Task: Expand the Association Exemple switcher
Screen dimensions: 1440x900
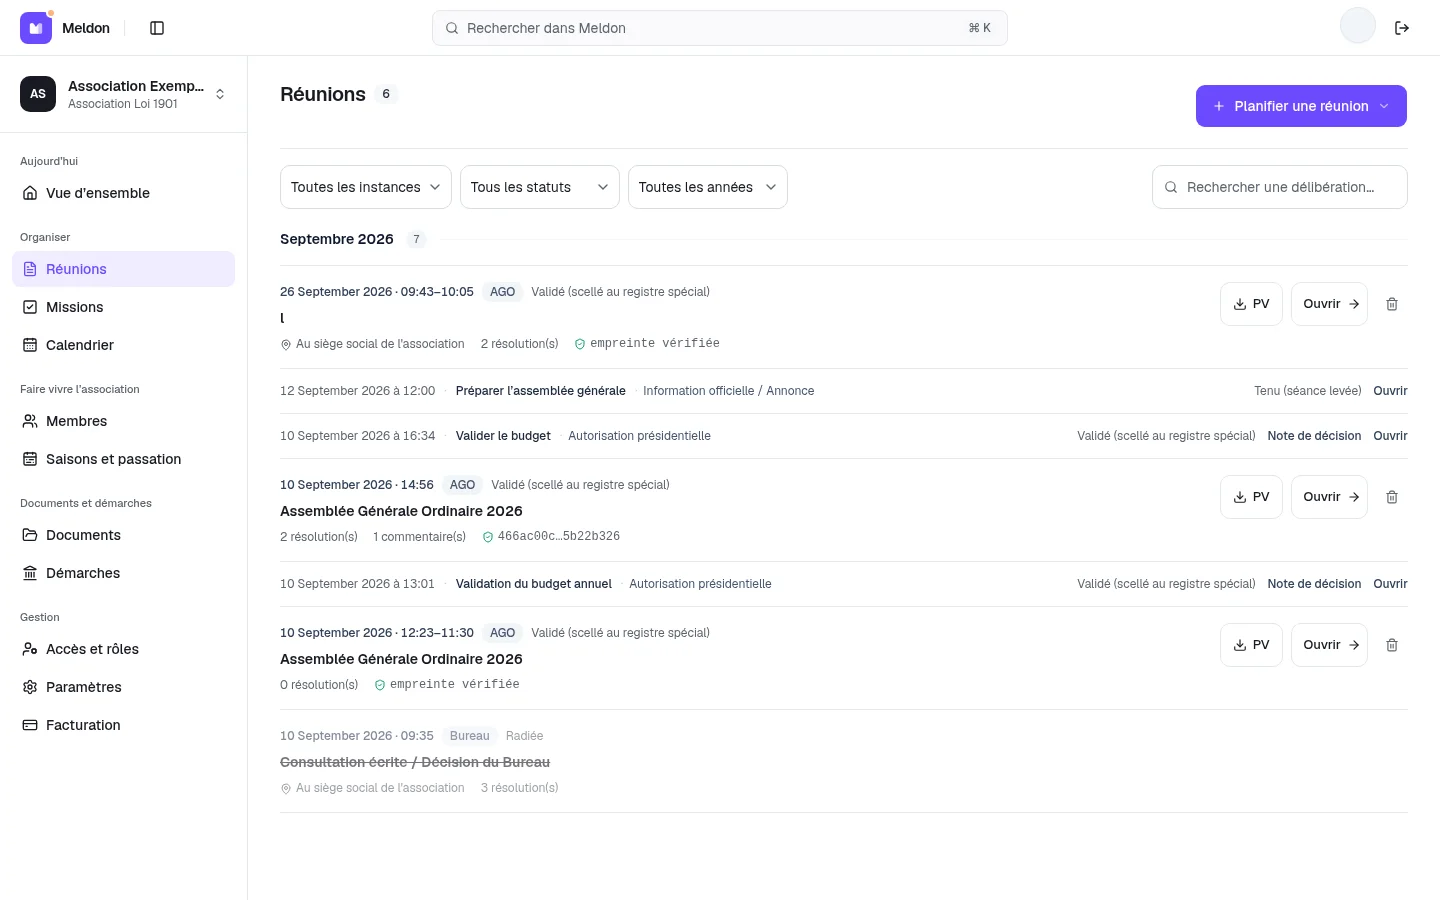Action: tap(124, 94)
